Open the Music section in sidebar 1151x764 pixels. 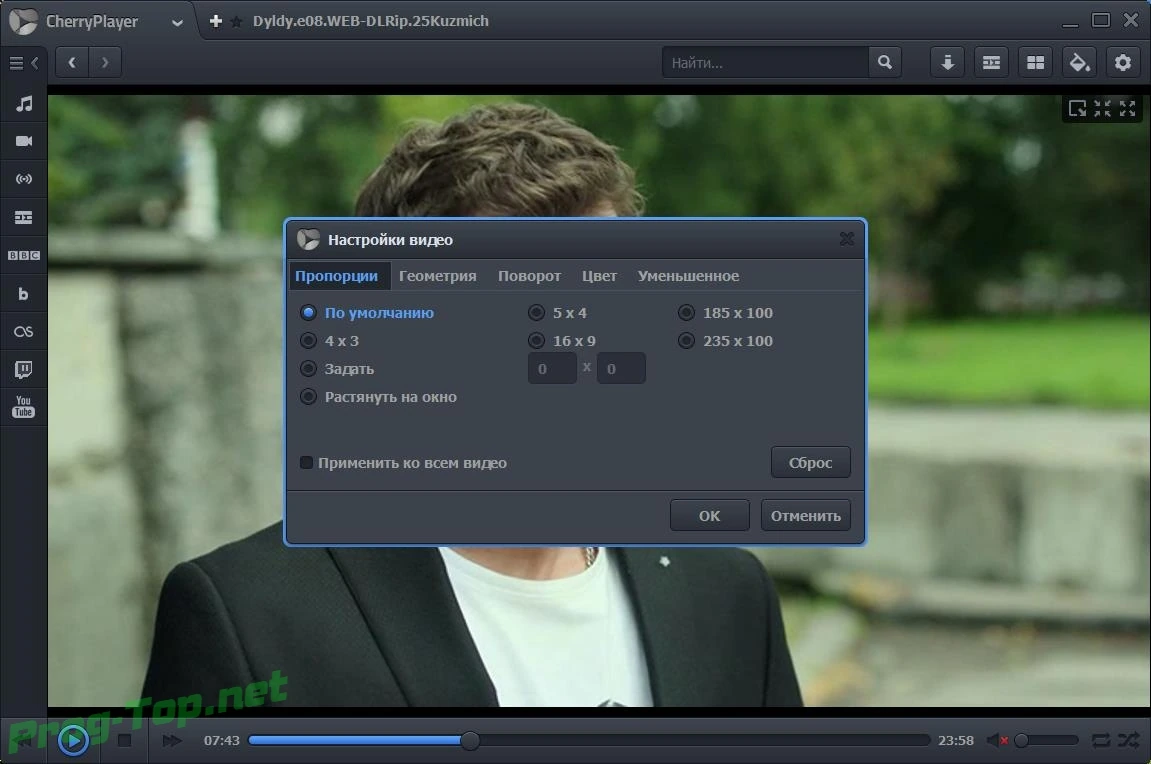coord(24,103)
